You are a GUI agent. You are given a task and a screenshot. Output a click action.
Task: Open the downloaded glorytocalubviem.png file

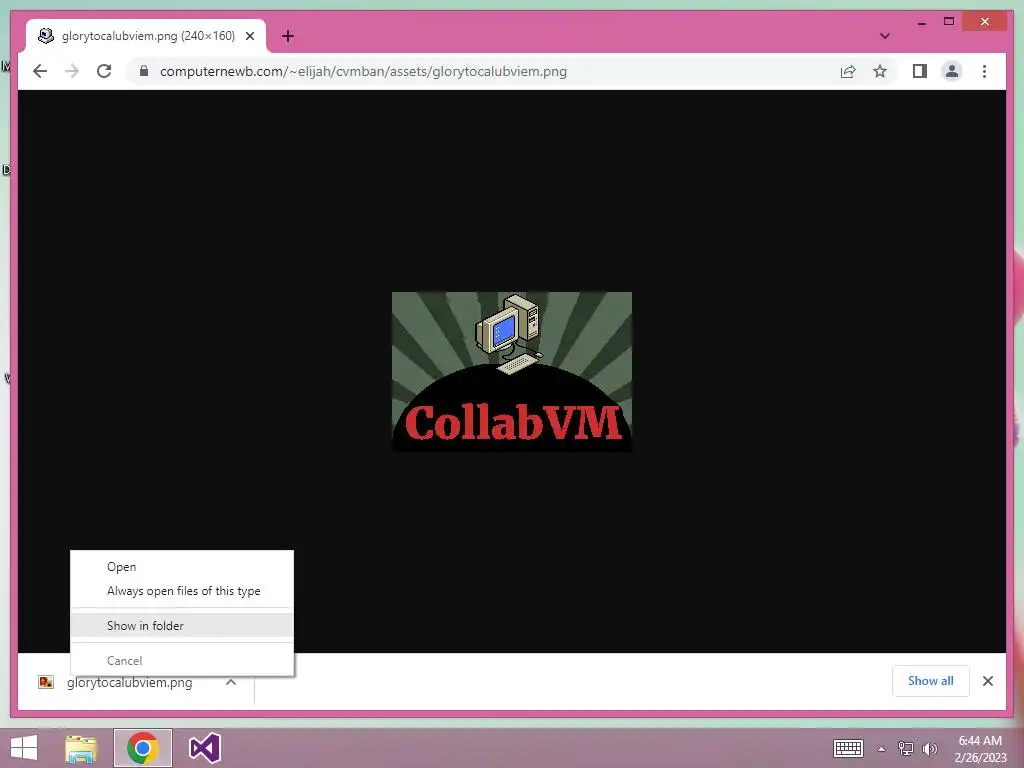click(129, 682)
